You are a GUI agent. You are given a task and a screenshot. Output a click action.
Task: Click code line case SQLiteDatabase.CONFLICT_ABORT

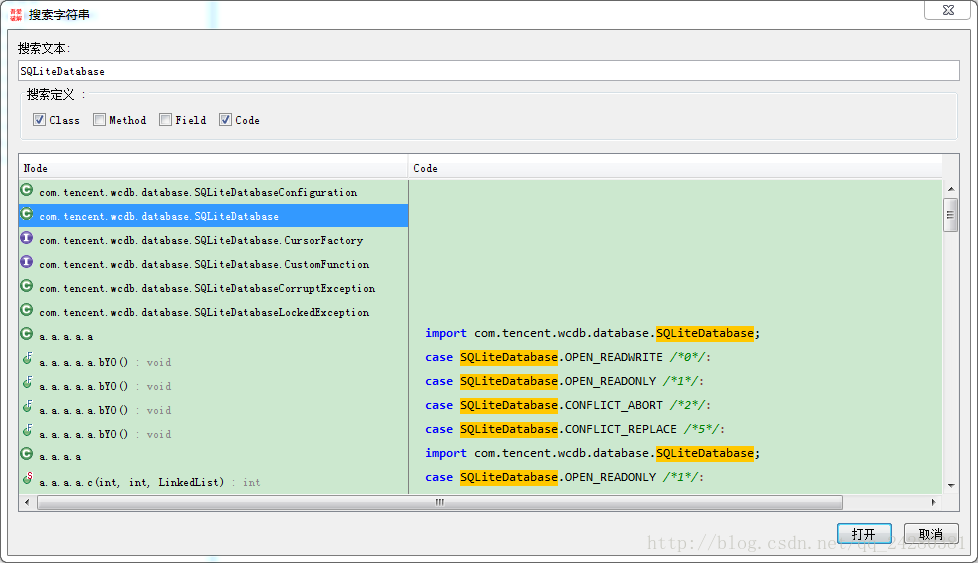(x=568, y=405)
